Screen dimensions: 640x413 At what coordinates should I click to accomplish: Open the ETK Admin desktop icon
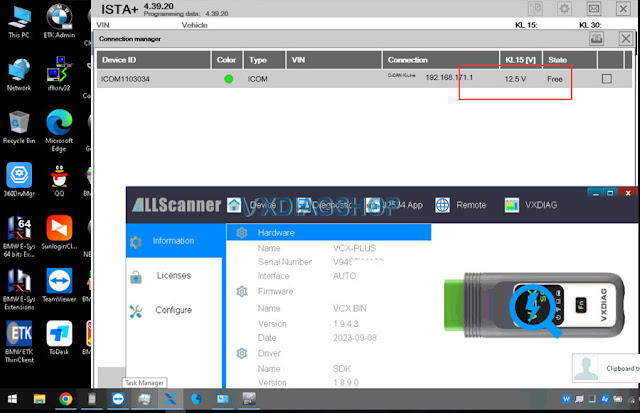[x=59, y=21]
